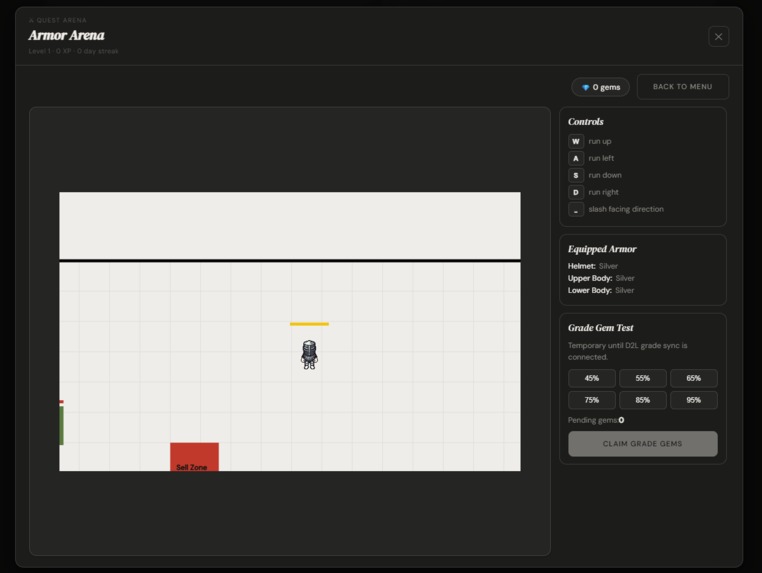Click the Helmet: Silver line
The width and height of the screenshot is (762, 573).
(593, 266)
